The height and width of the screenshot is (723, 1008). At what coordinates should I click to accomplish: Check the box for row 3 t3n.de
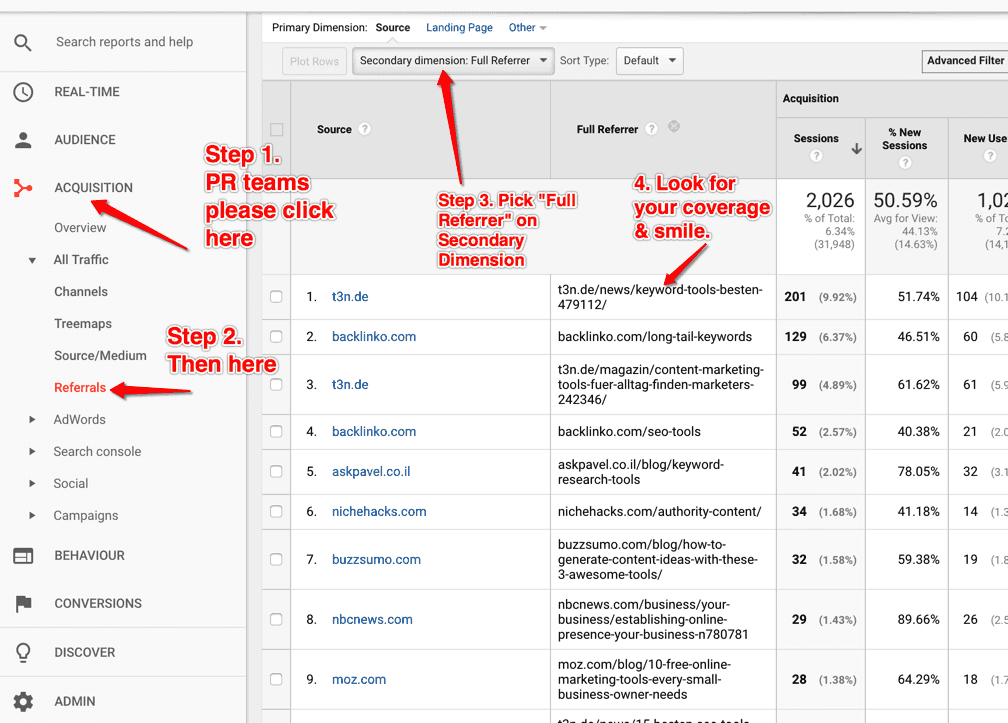point(276,384)
